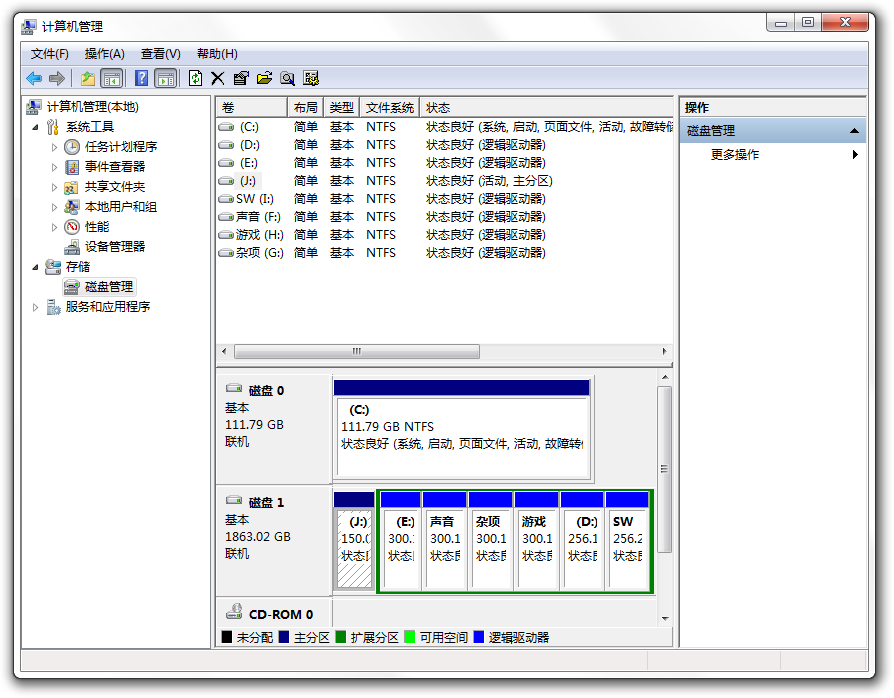The width and height of the screenshot is (894, 698).
Task: Toggle the show/hide console tree button
Action: 112,78
